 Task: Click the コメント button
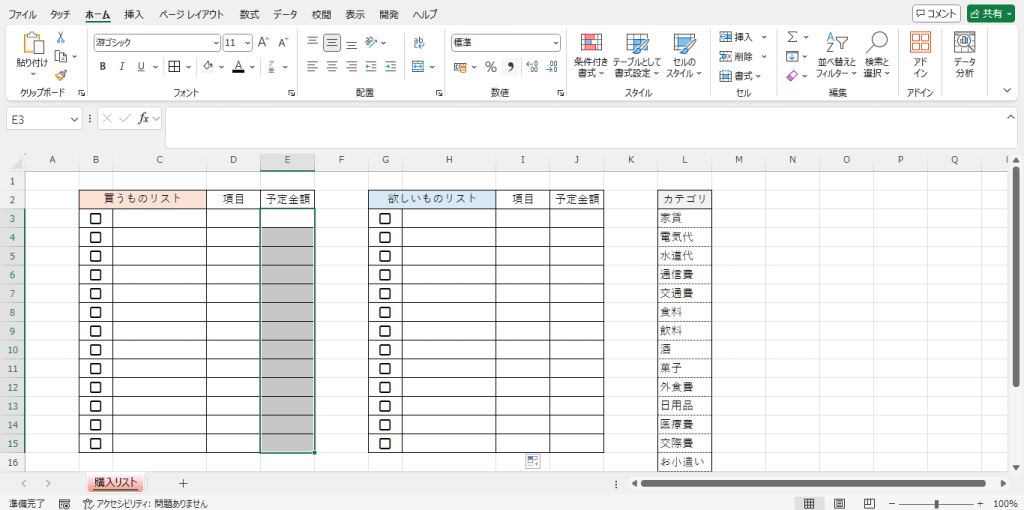coord(936,14)
